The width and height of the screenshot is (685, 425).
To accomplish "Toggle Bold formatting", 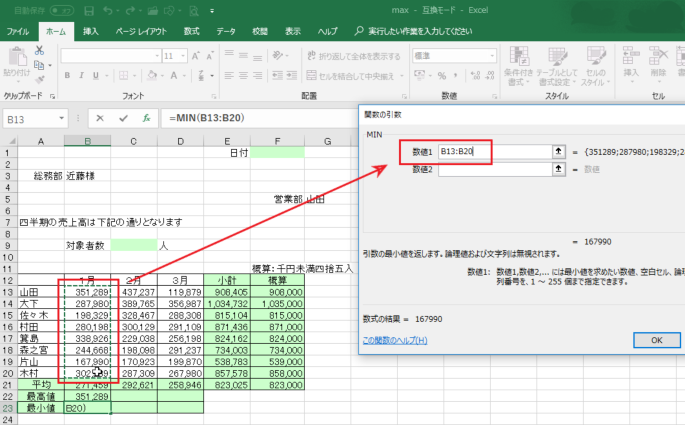I will tap(67, 76).
